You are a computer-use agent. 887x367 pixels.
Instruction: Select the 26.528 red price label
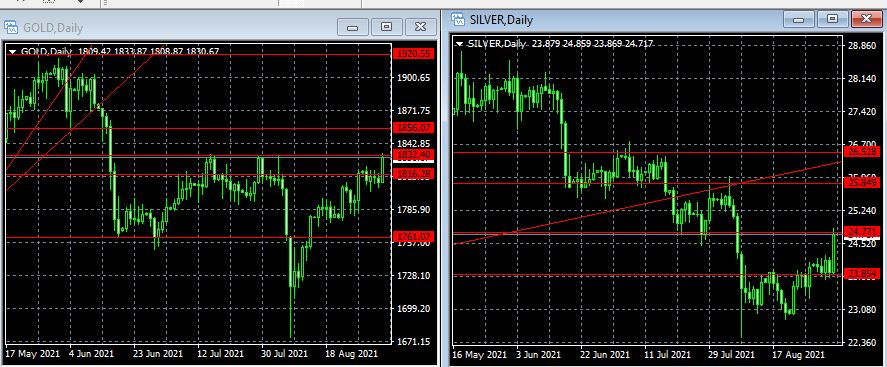[x=862, y=152]
